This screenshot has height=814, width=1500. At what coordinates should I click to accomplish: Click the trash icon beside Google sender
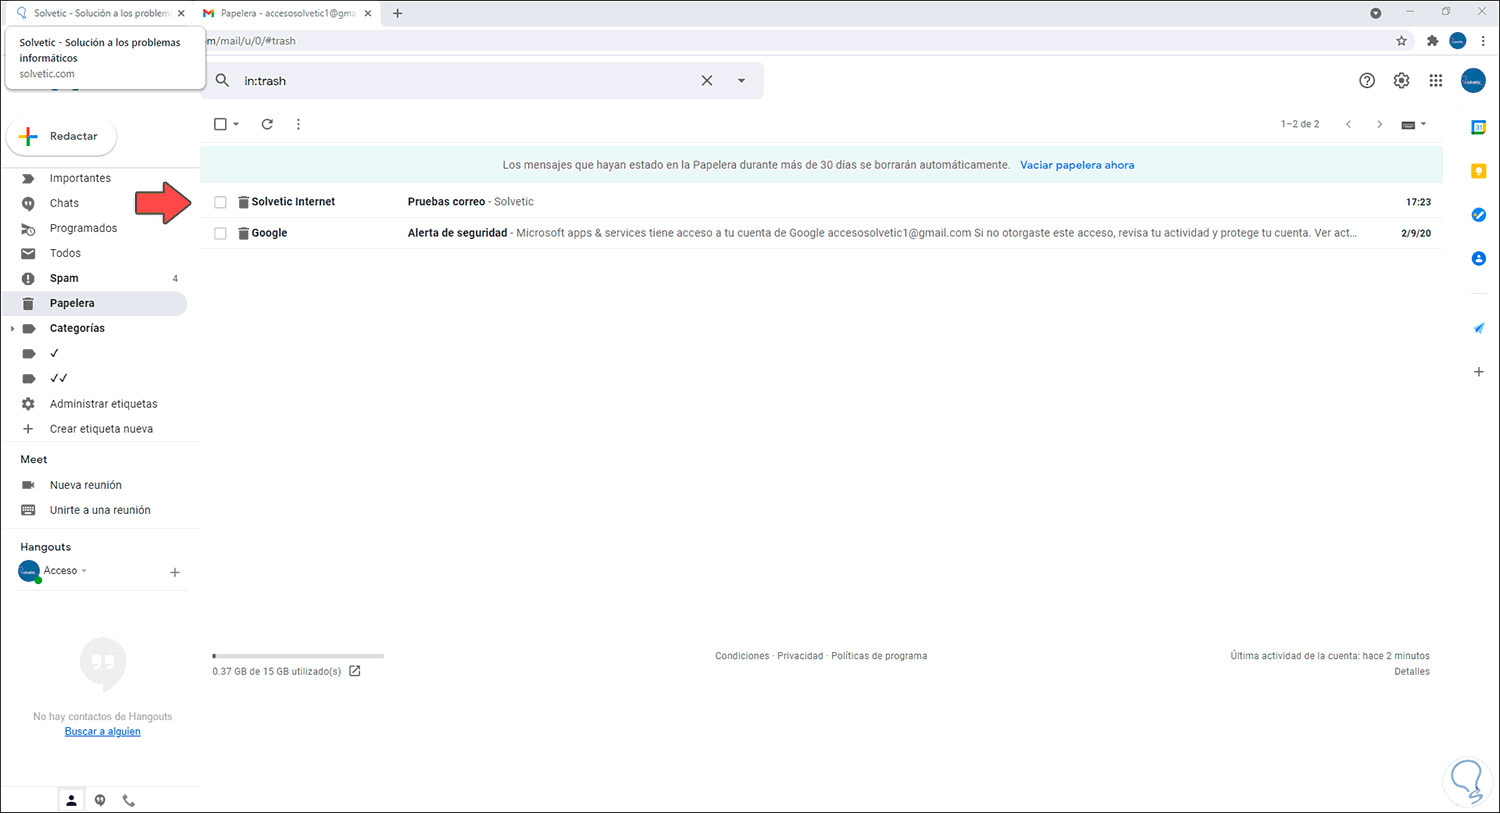(x=243, y=233)
